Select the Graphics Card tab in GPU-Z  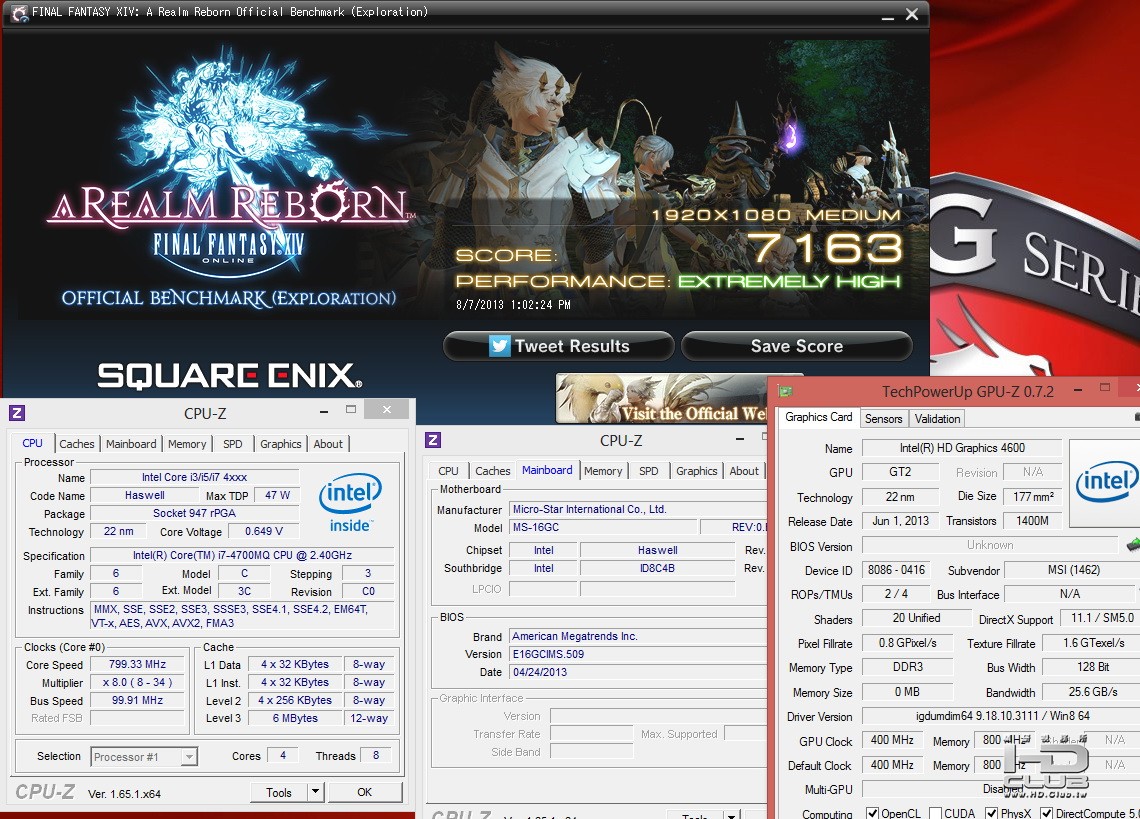(x=819, y=417)
